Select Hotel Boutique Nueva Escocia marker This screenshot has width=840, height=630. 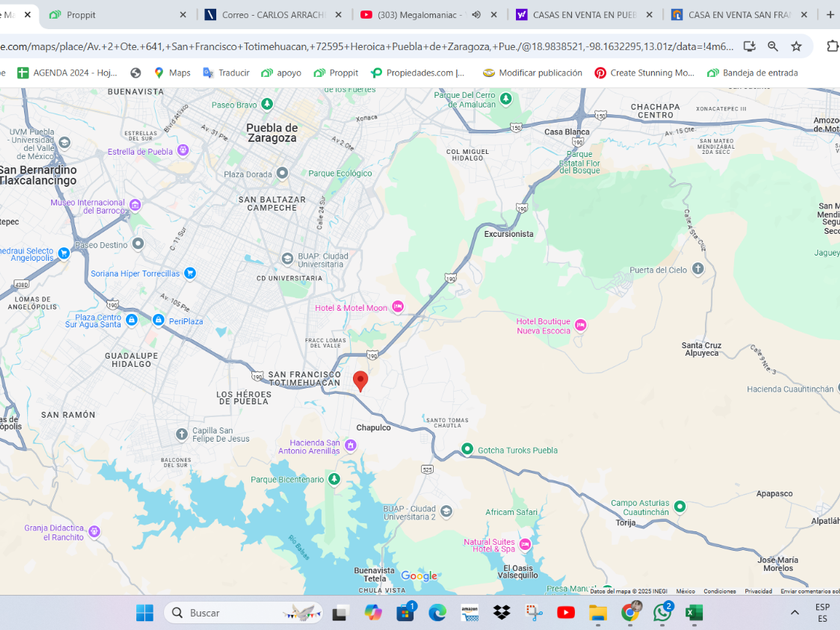pyautogui.click(x=580, y=325)
